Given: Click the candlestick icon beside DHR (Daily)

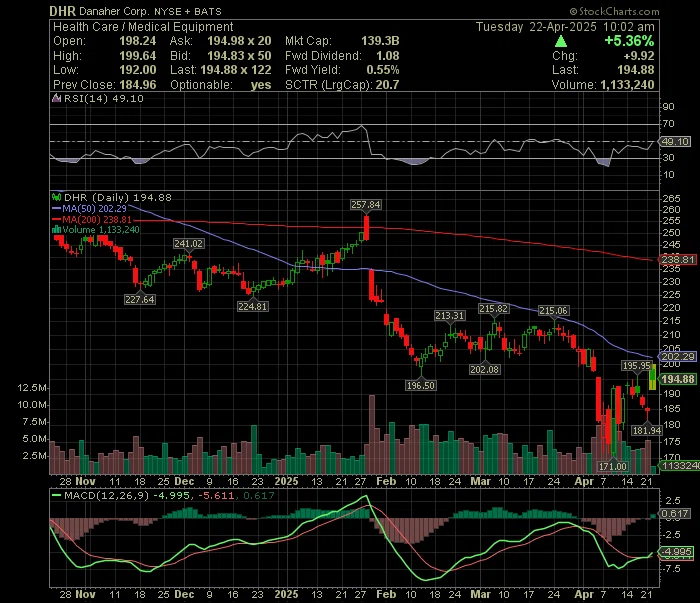Looking at the screenshot, I should 57,197.
